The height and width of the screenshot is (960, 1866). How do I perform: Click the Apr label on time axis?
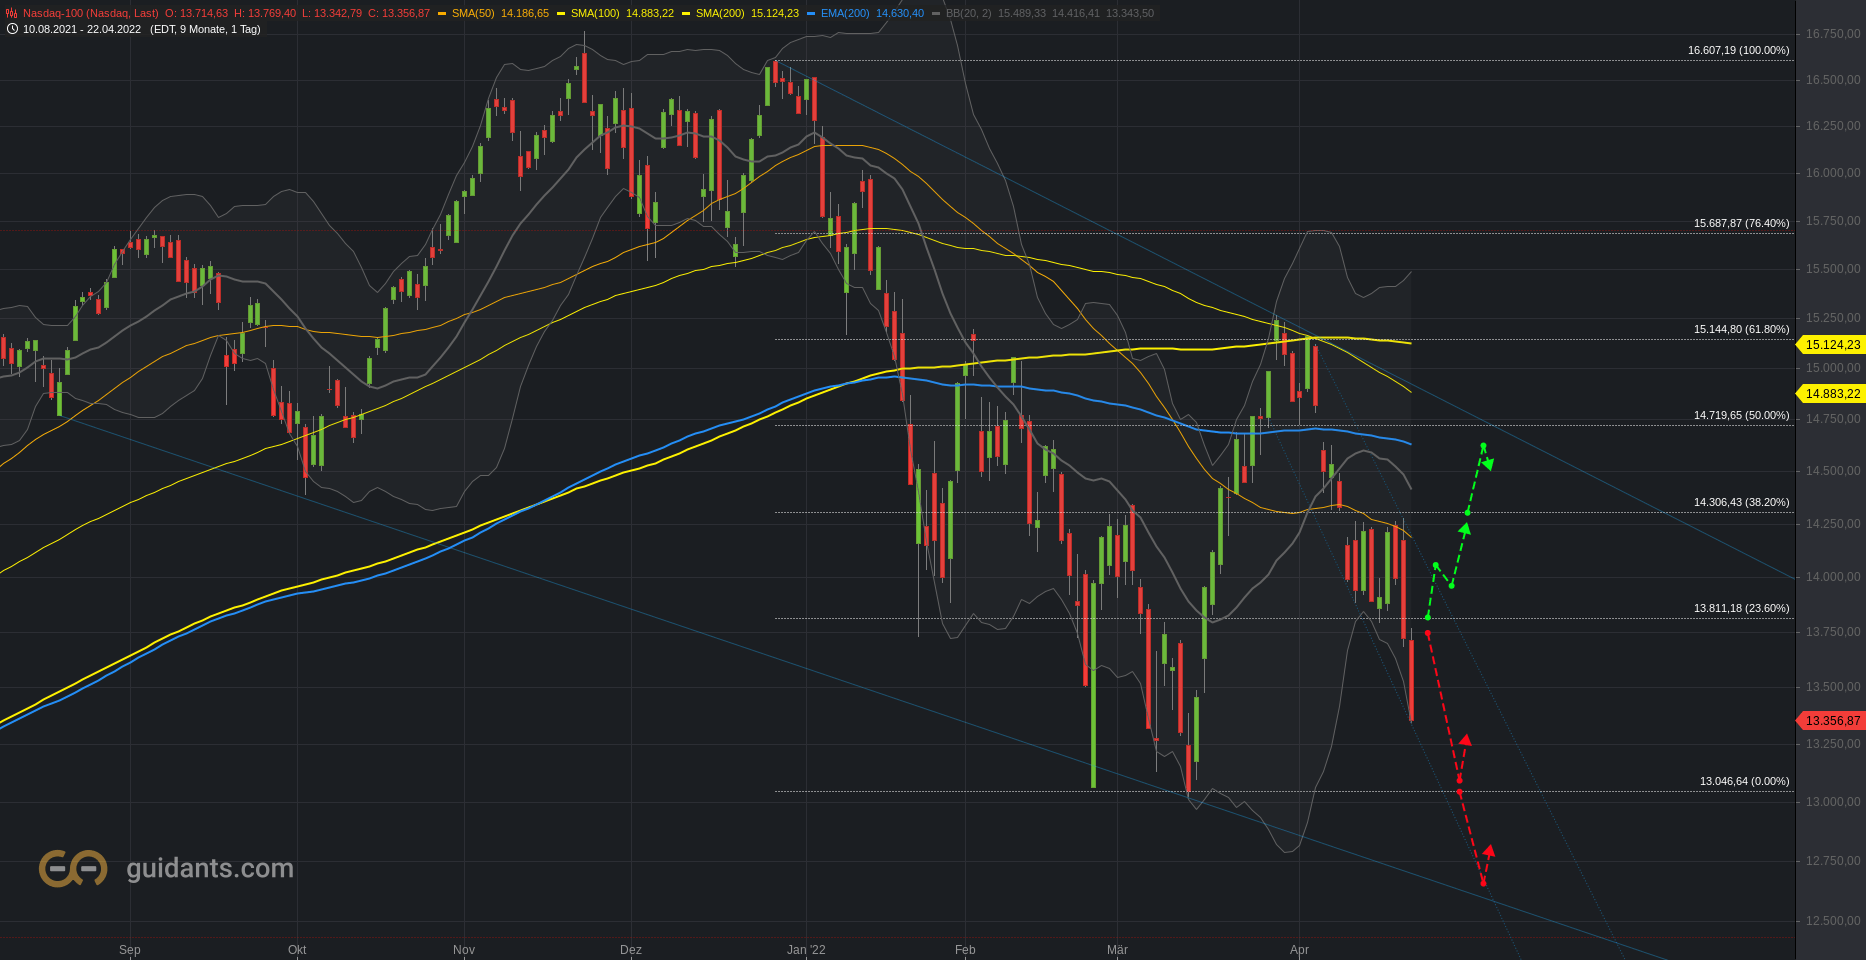1299,950
